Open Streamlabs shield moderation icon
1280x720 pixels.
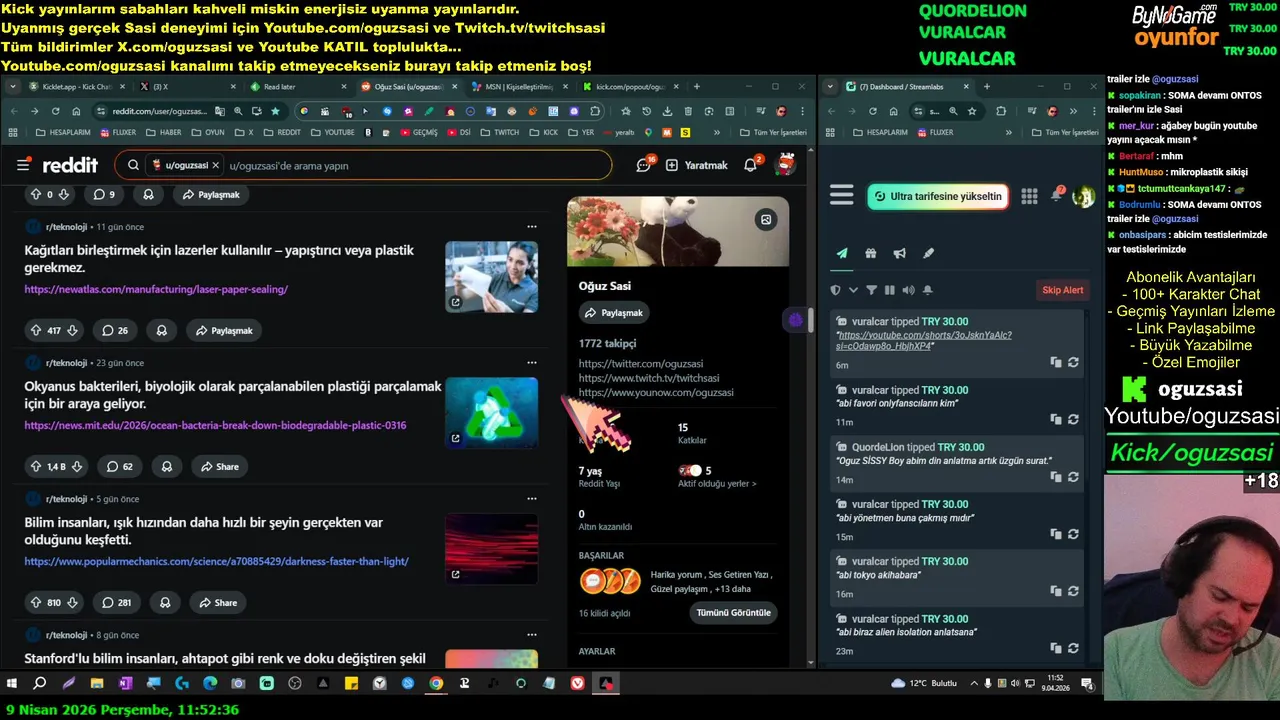point(836,290)
